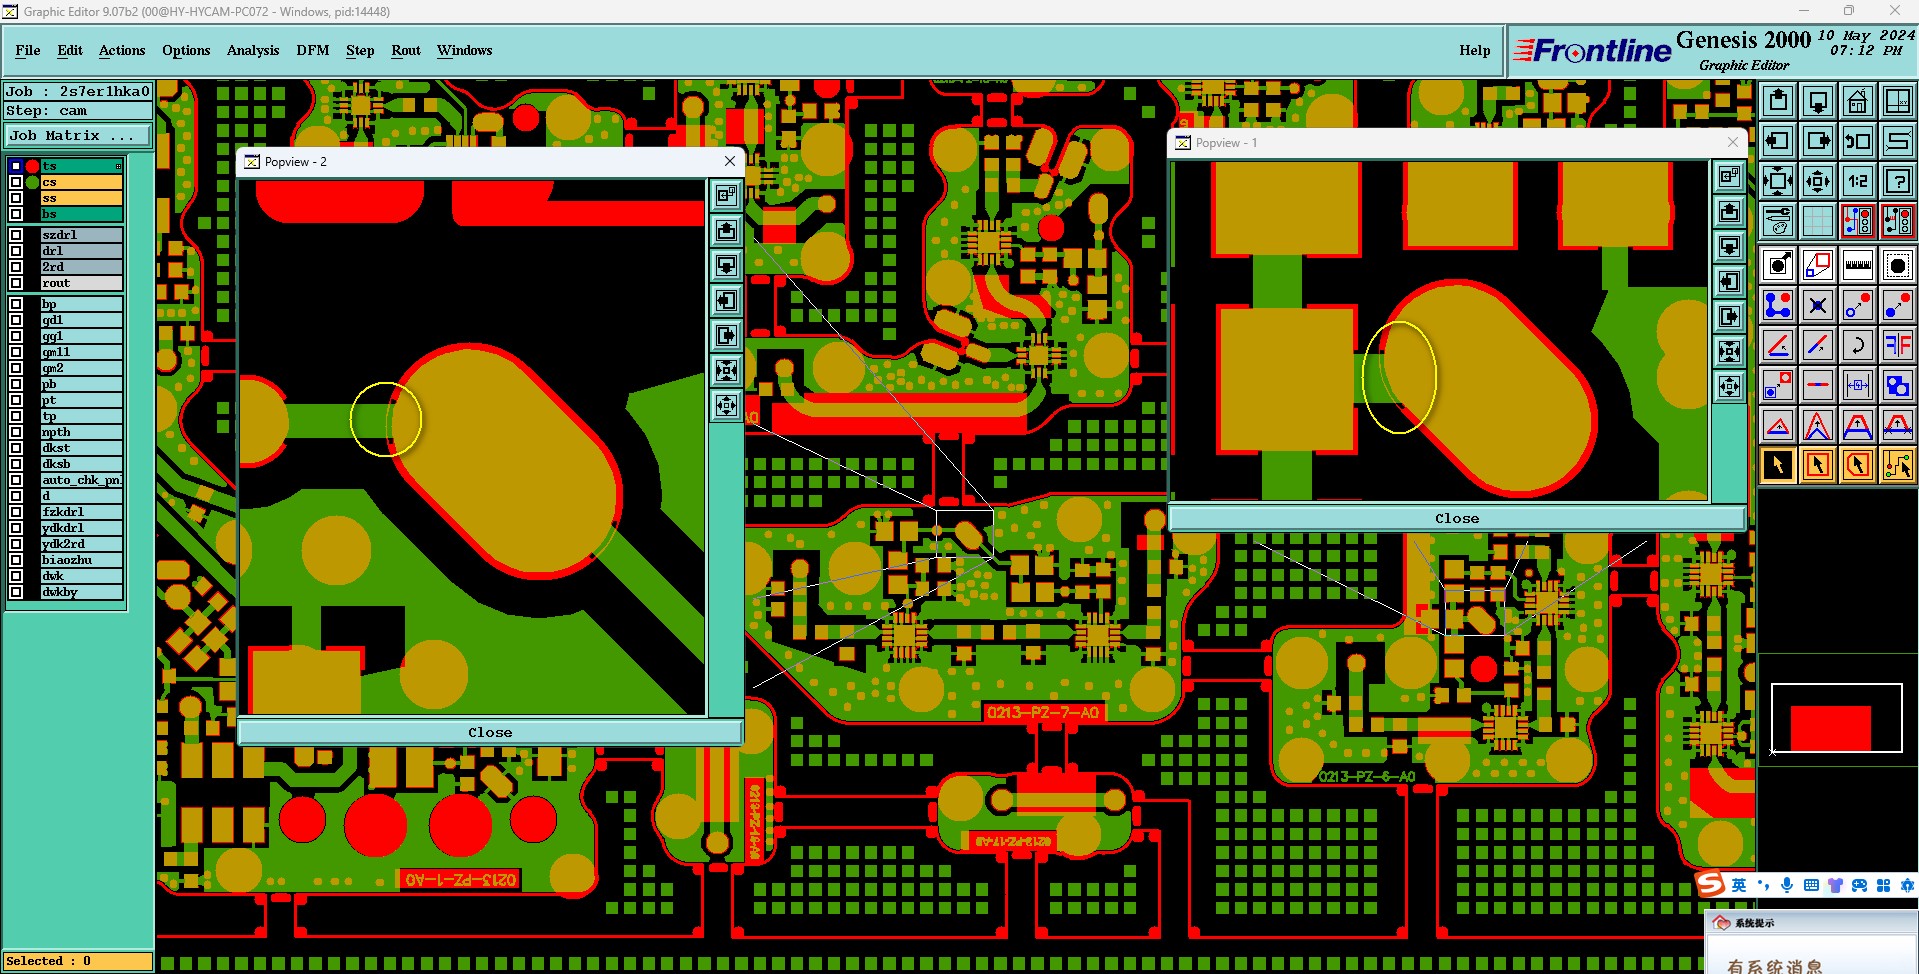Toggle the bs layer checkbox

click(16, 214)
